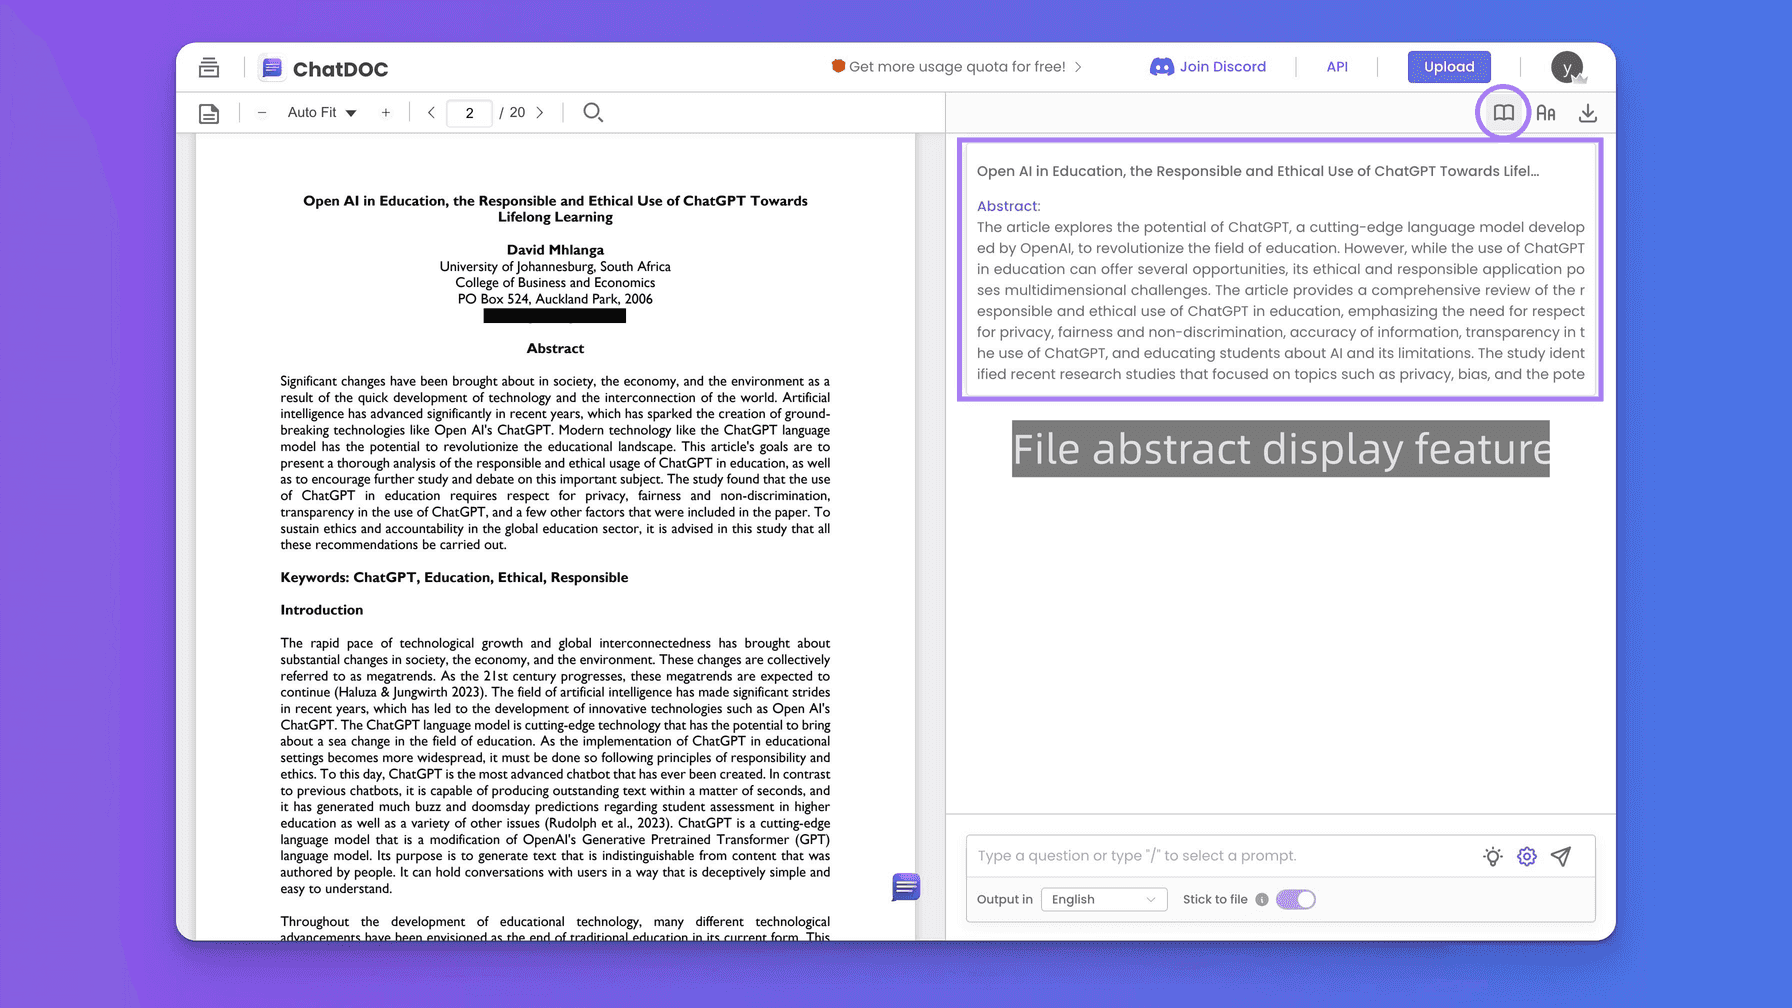Open chat settings gear
This screenshot has height=1008, width=1792.
click(1527, 856)
